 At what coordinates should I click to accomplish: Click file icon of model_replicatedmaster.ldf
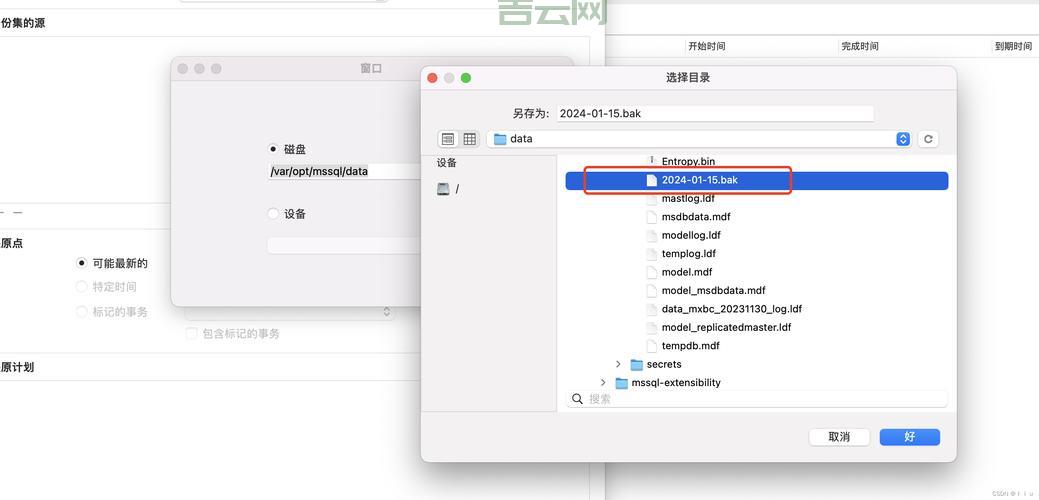[x=652, y=327]
